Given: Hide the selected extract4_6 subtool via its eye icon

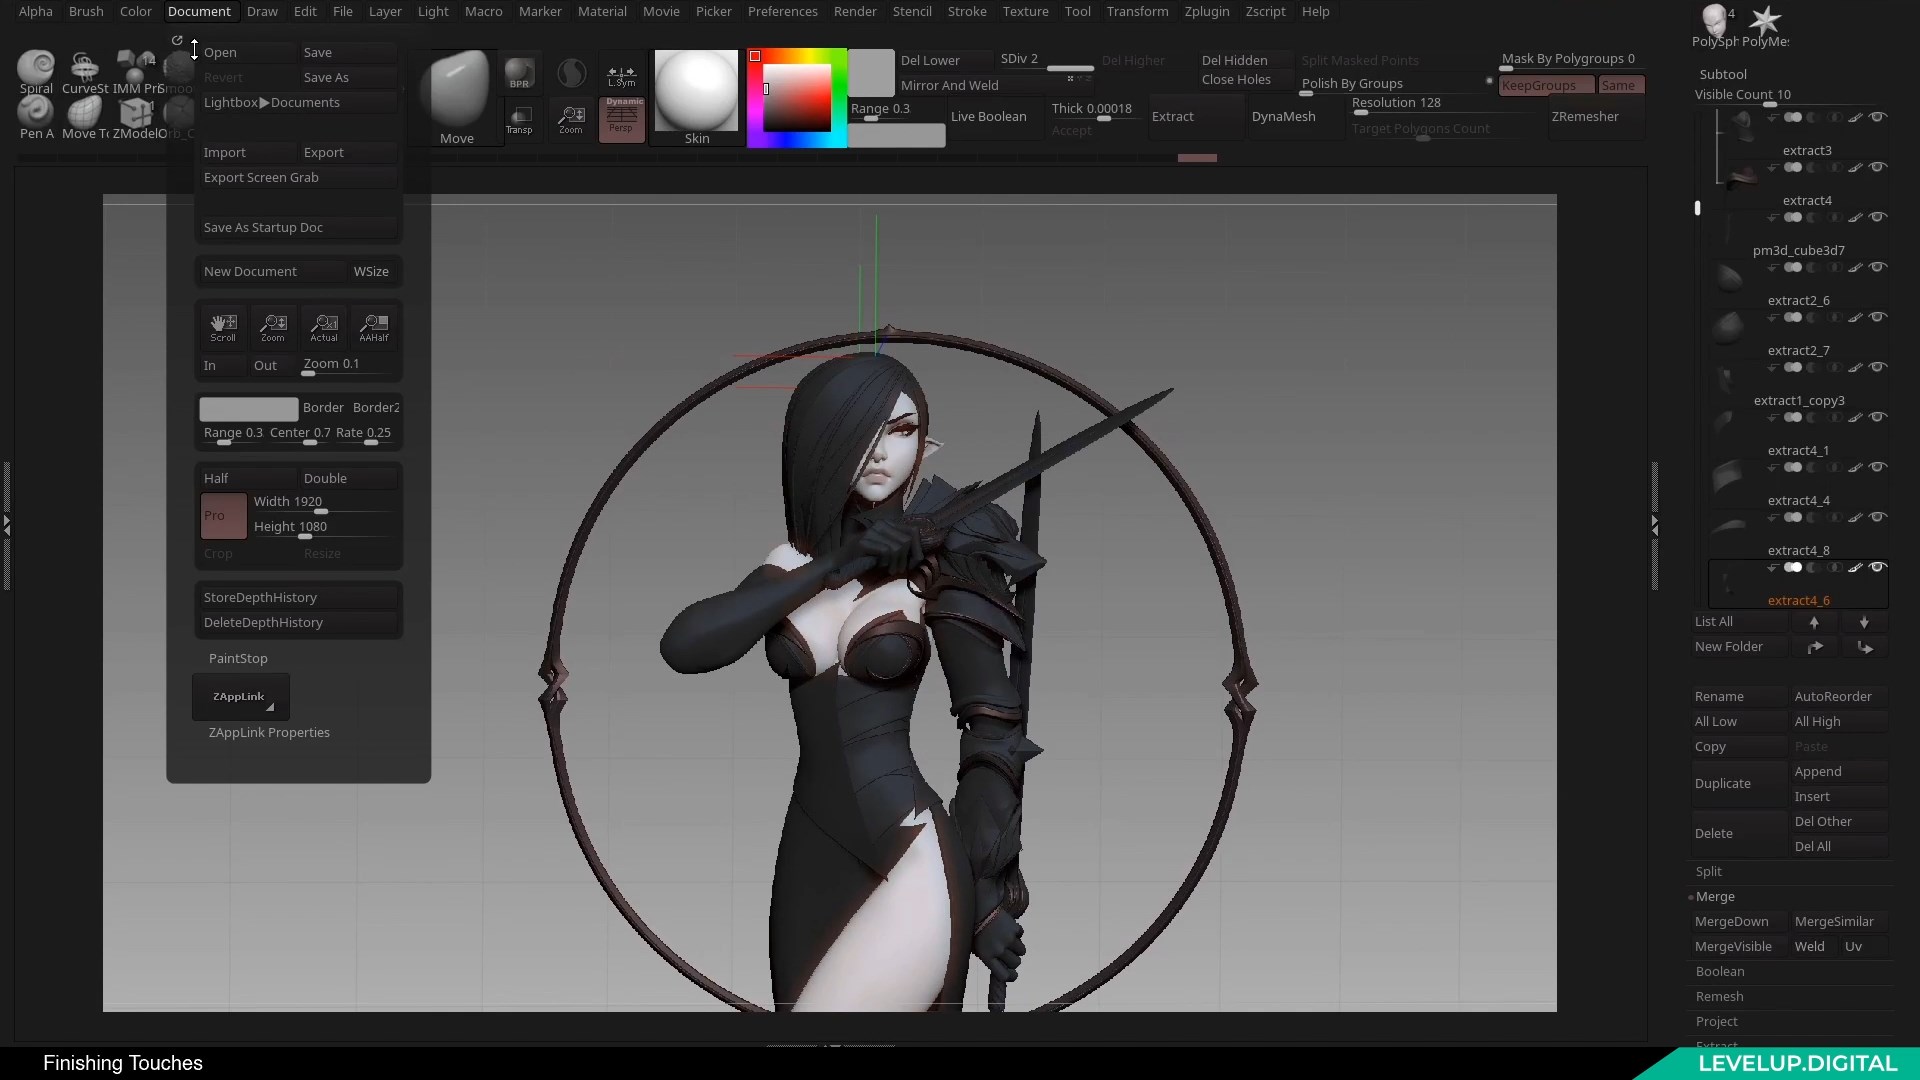Looking at the screenshot, I should pyautogui.click(x=1878, y=567).
